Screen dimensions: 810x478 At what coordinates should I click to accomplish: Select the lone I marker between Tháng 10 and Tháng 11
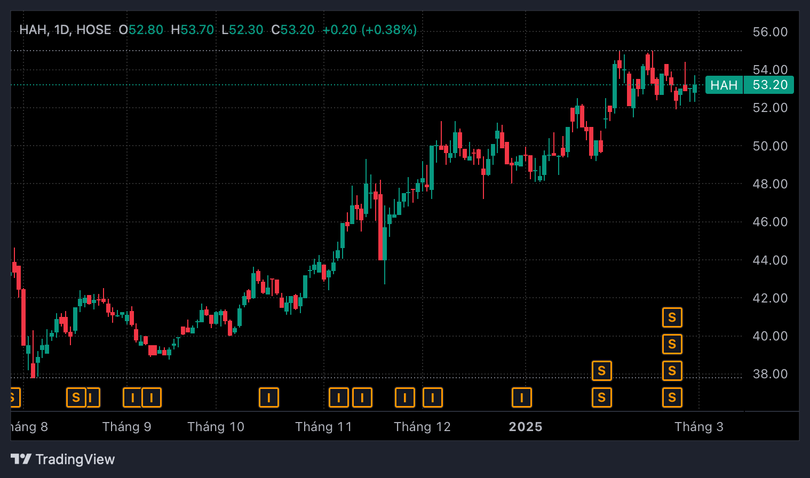tap(268, 398)
